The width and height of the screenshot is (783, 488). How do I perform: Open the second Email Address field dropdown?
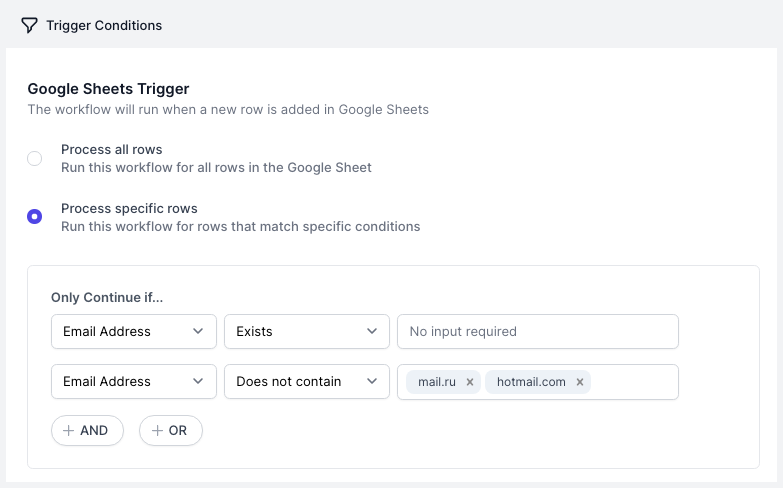[134, 382]
